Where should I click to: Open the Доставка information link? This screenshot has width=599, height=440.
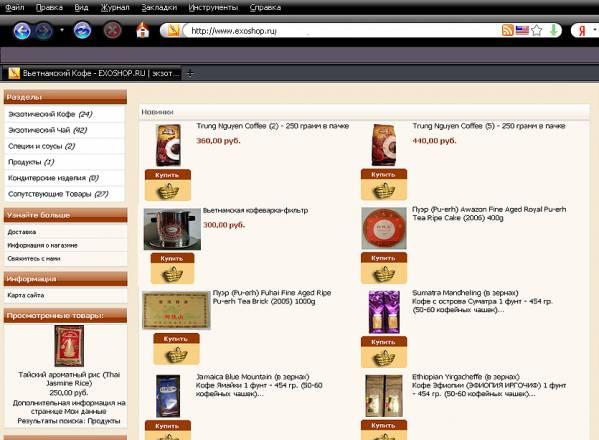(22, 232)
